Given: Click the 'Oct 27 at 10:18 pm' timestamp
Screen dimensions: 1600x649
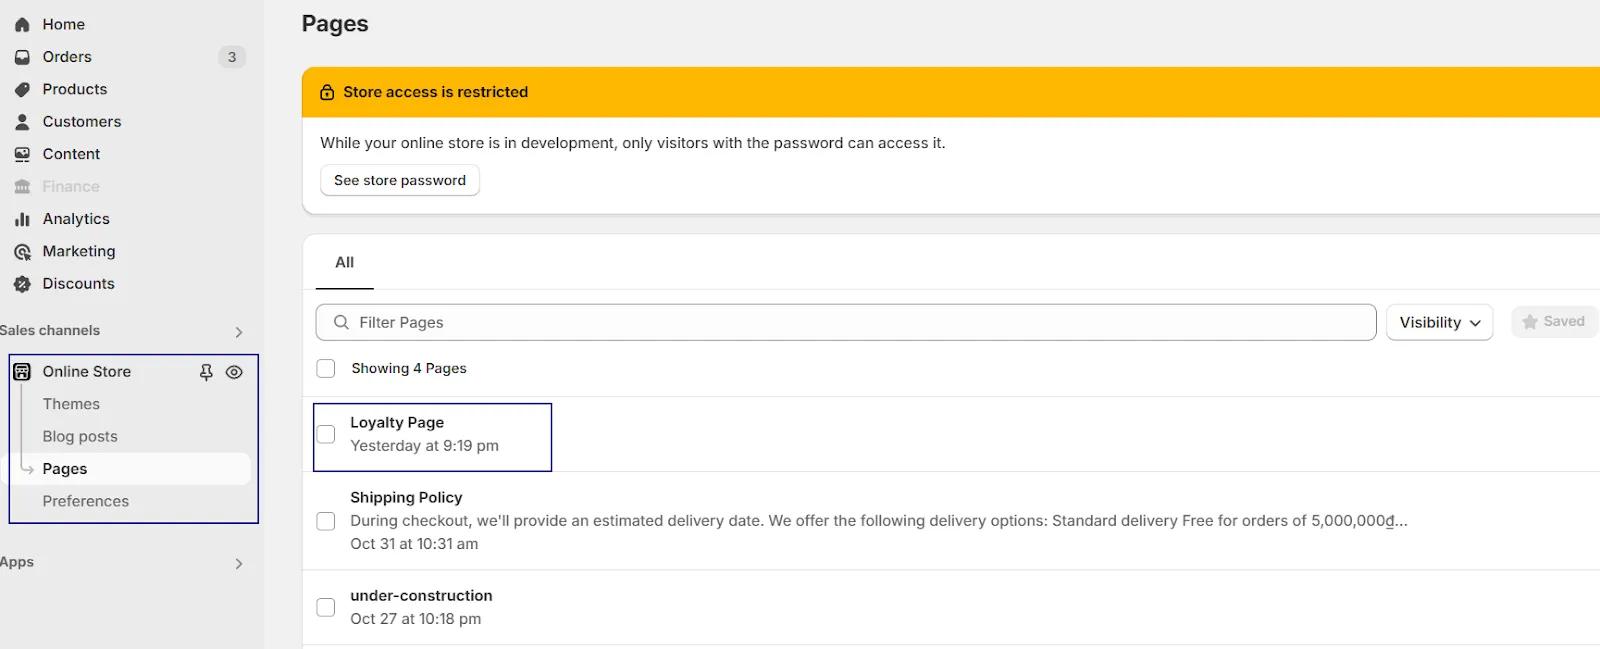Looking at the screenshot, I should (x=415, y=619).
